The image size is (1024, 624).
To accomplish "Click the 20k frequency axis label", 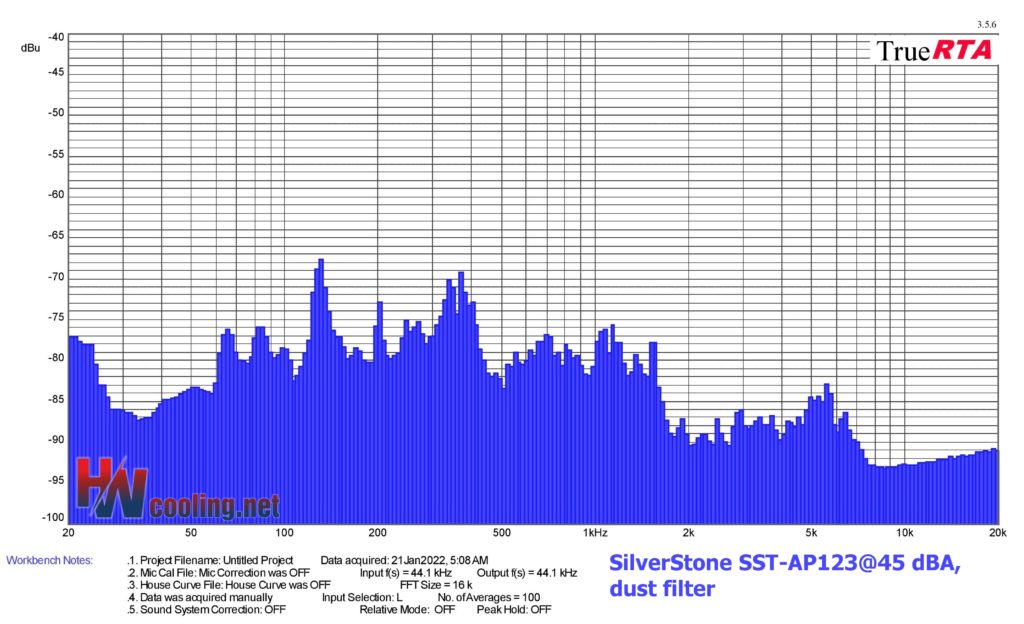I will pos(998,533).
